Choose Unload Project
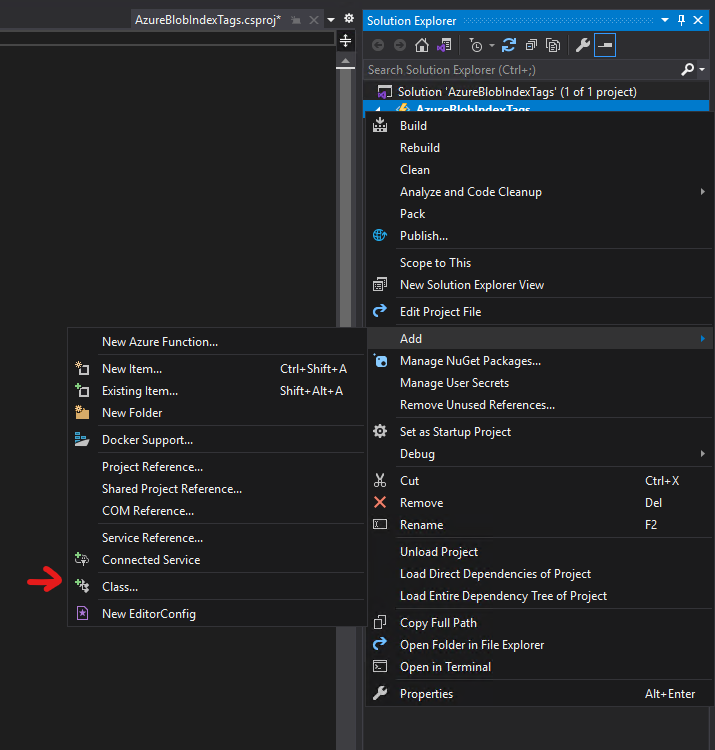Viewport: 715px width, 750px height. click(x=539, y=551)
